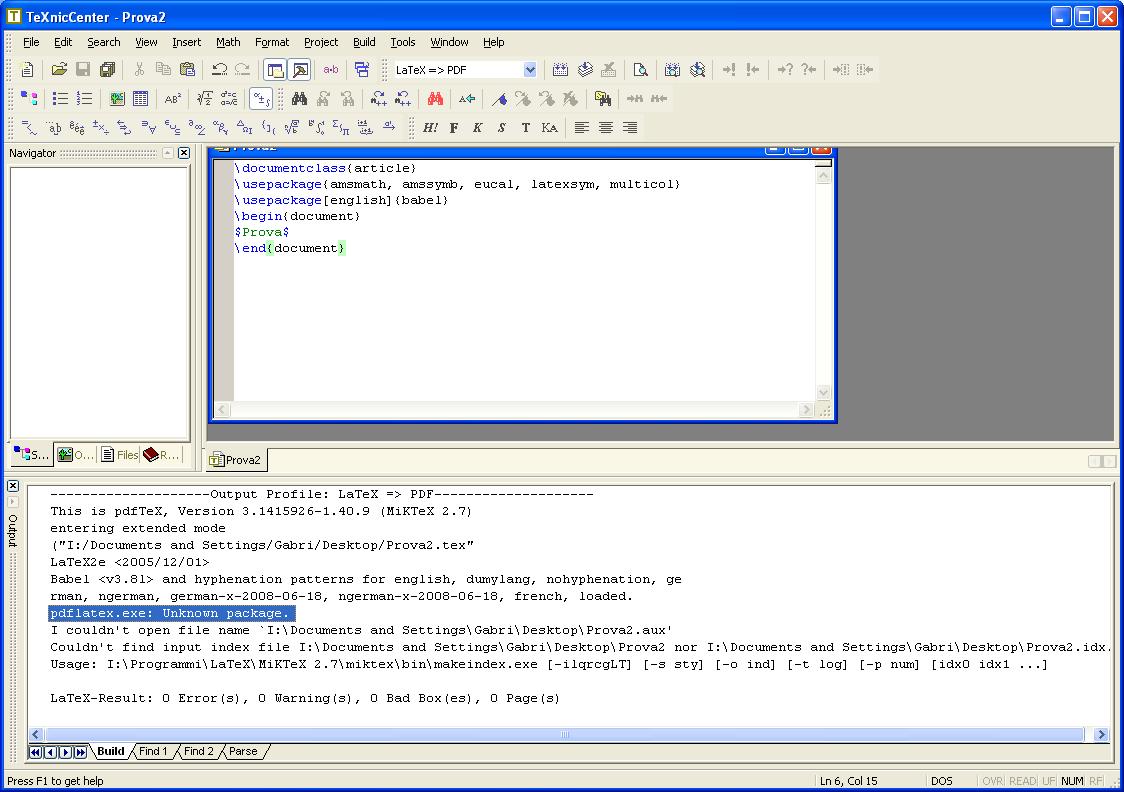This screenshot has width=1124, height=792.
Task: Click the editor vertical scroll-down arrow
Action: (x=824, y=392)
